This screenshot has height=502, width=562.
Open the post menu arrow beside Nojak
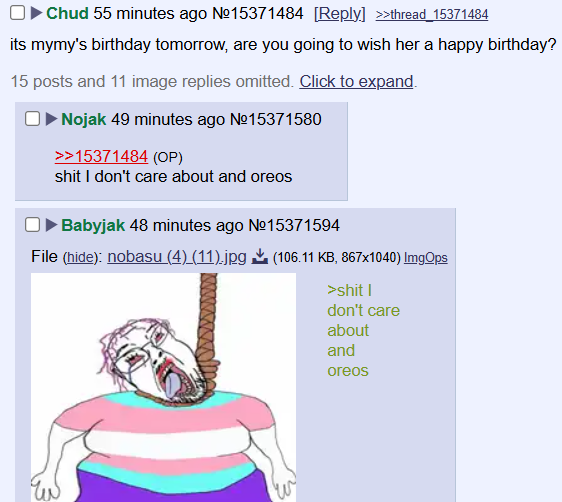[52, 119]
